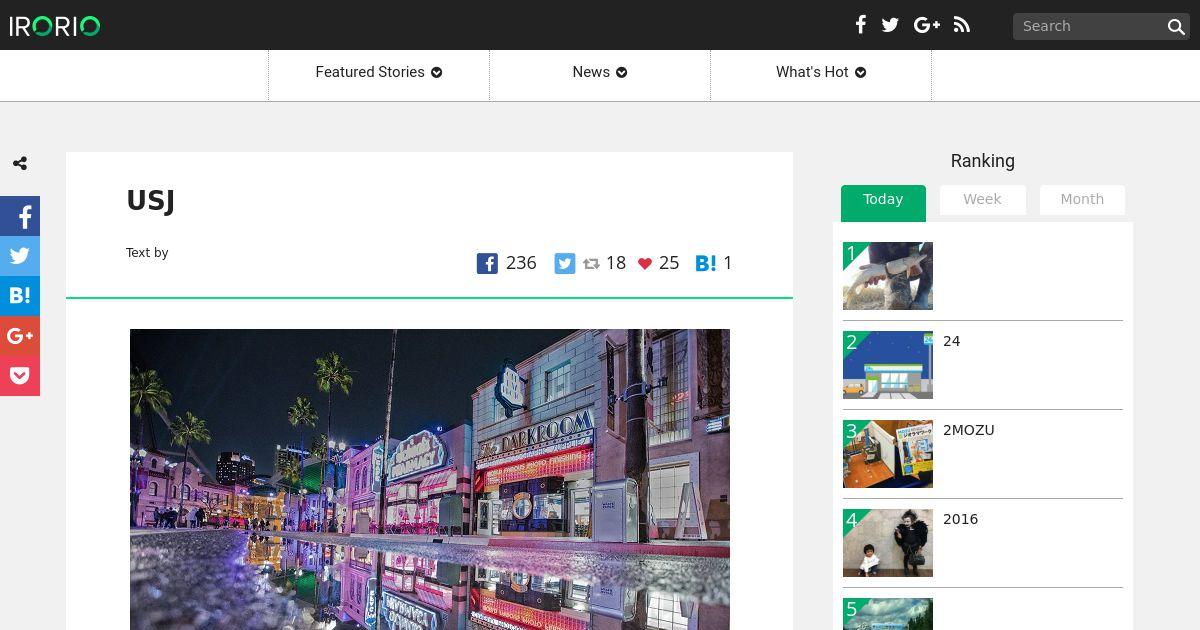Click the search magnifier icon
This screenshot has height=630, width=1200.
click(x=1176, y=27)
